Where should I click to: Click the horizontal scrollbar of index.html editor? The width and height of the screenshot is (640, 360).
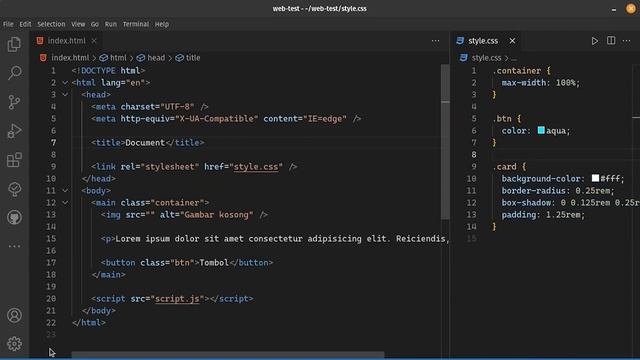coord(228,354)
